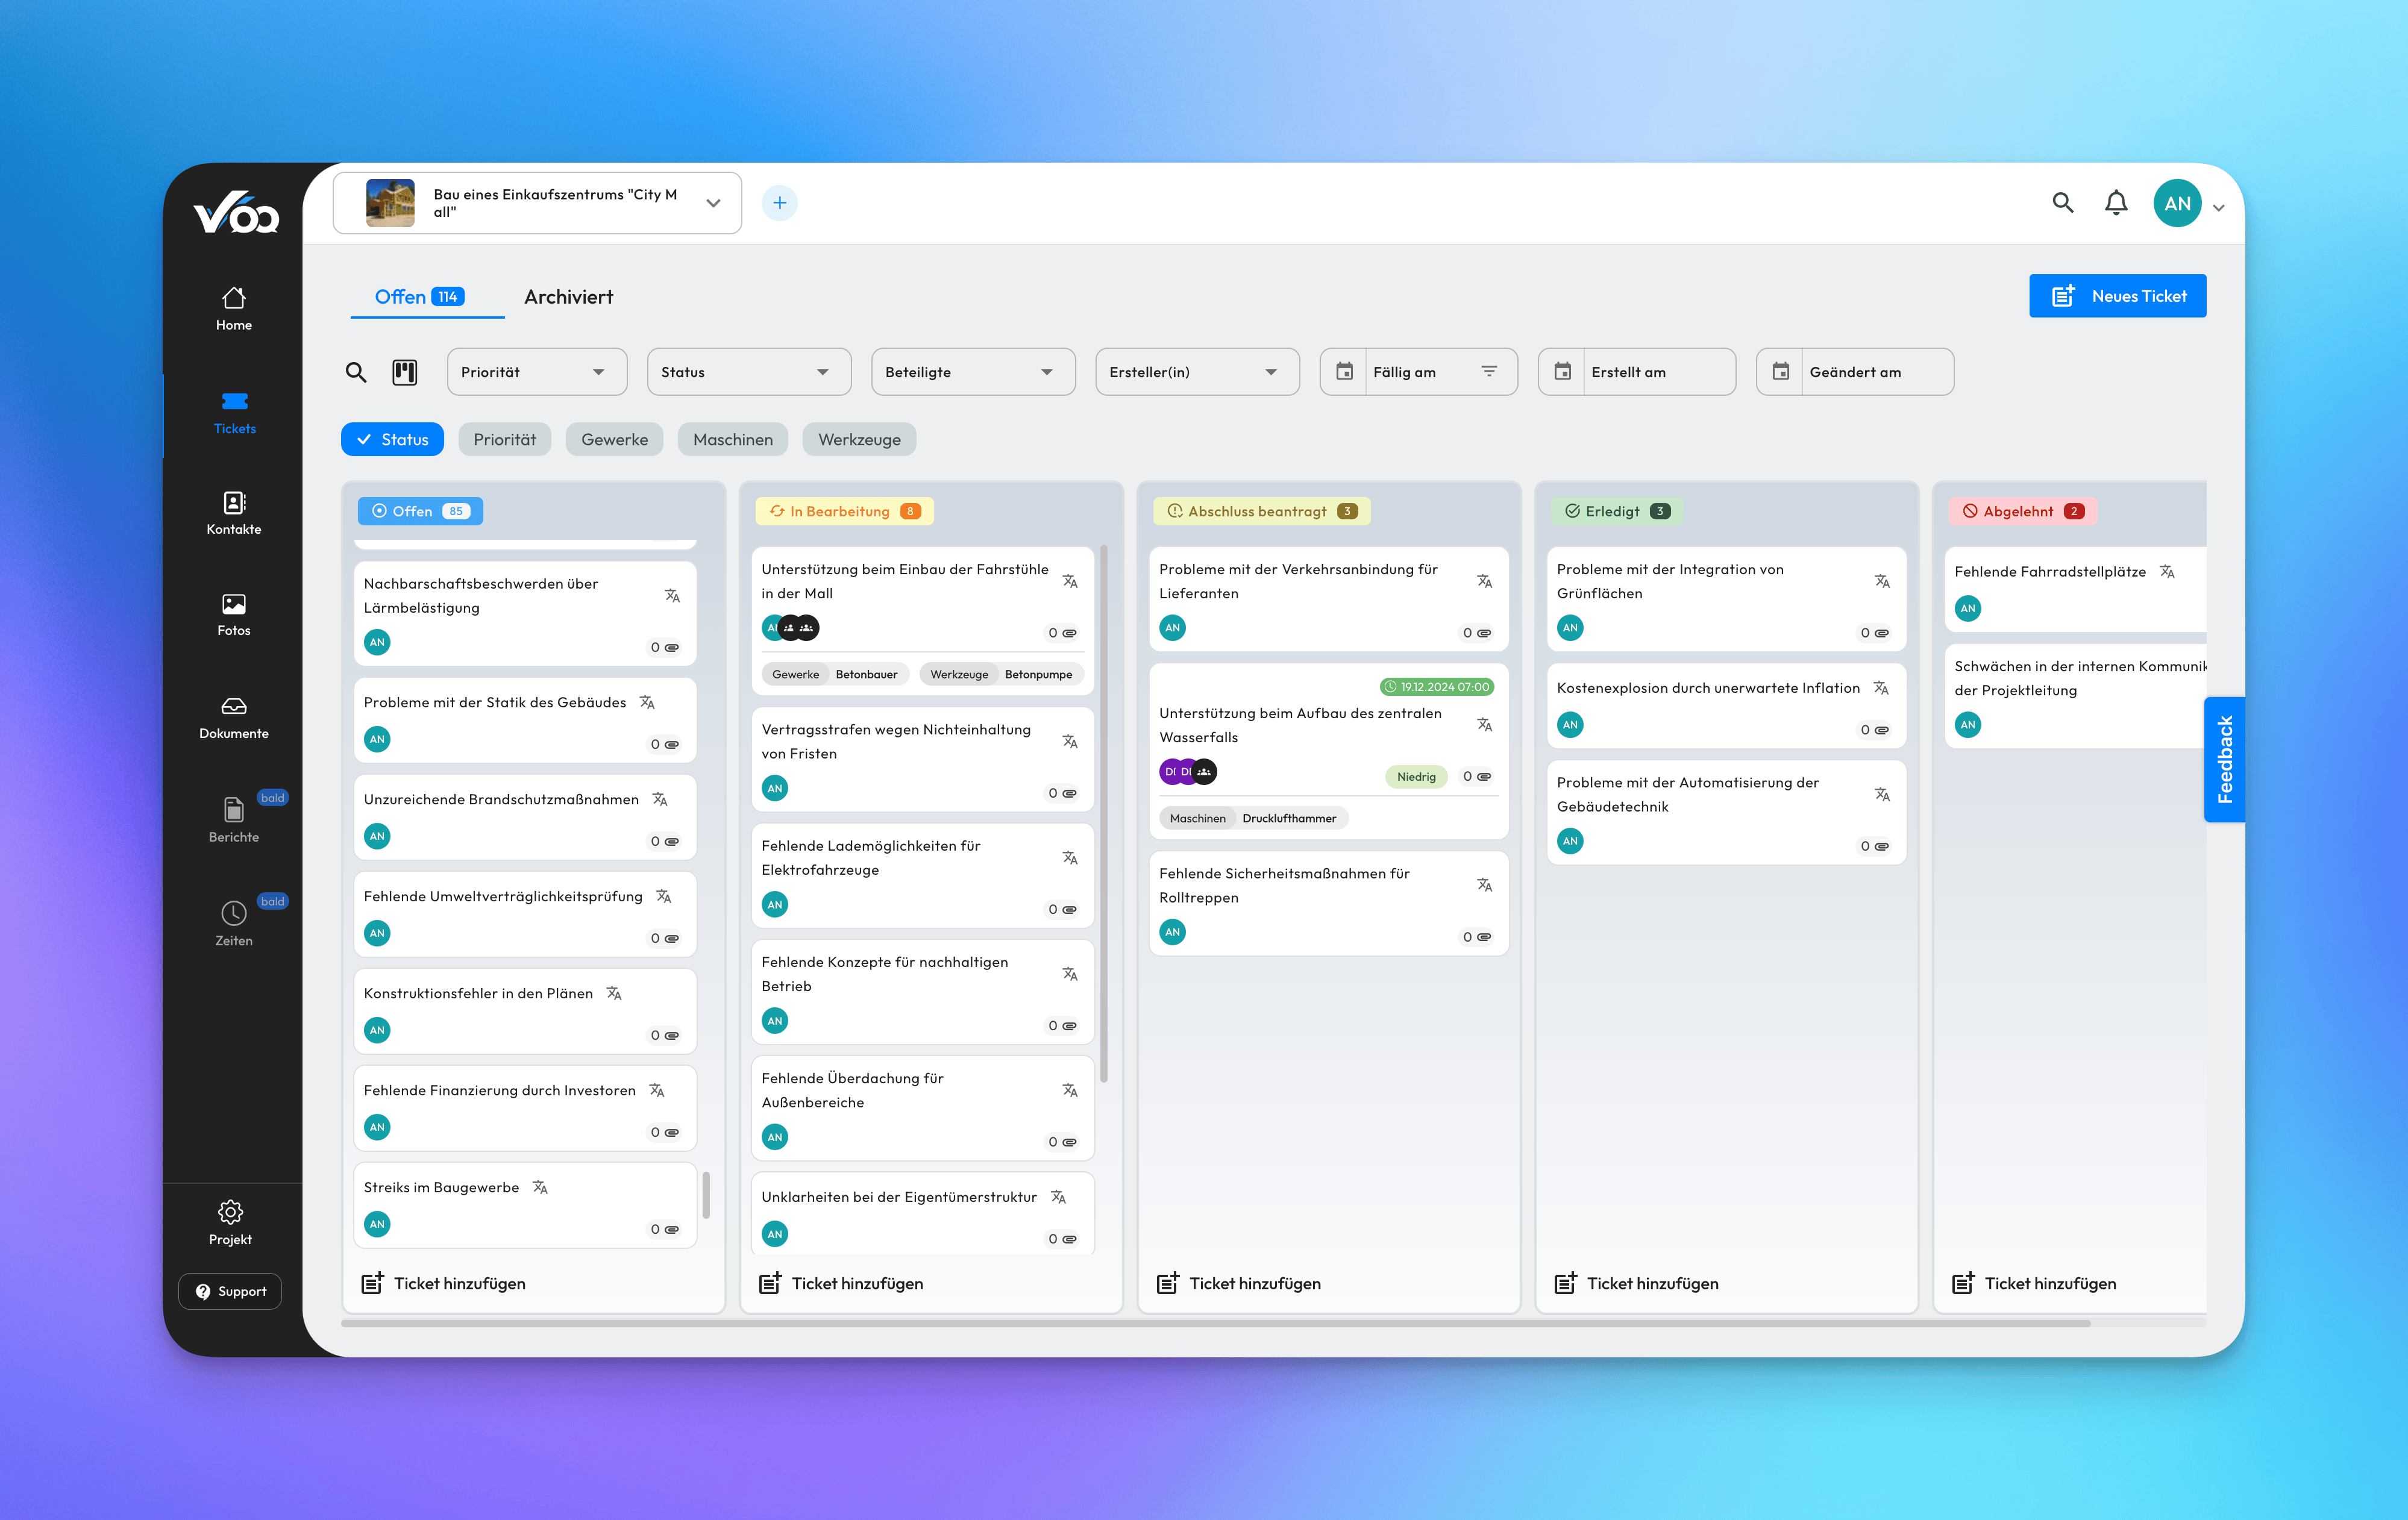Click the translate icon on the Streiks im Baugewerbe card
The image size is (2408, 1520).
click(540, 1187)
